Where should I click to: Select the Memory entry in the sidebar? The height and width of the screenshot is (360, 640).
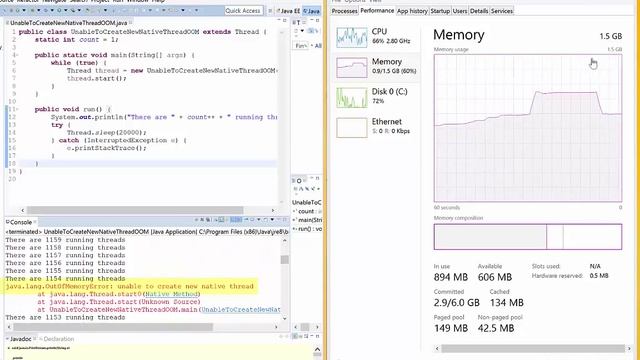(x=376, y=67)
